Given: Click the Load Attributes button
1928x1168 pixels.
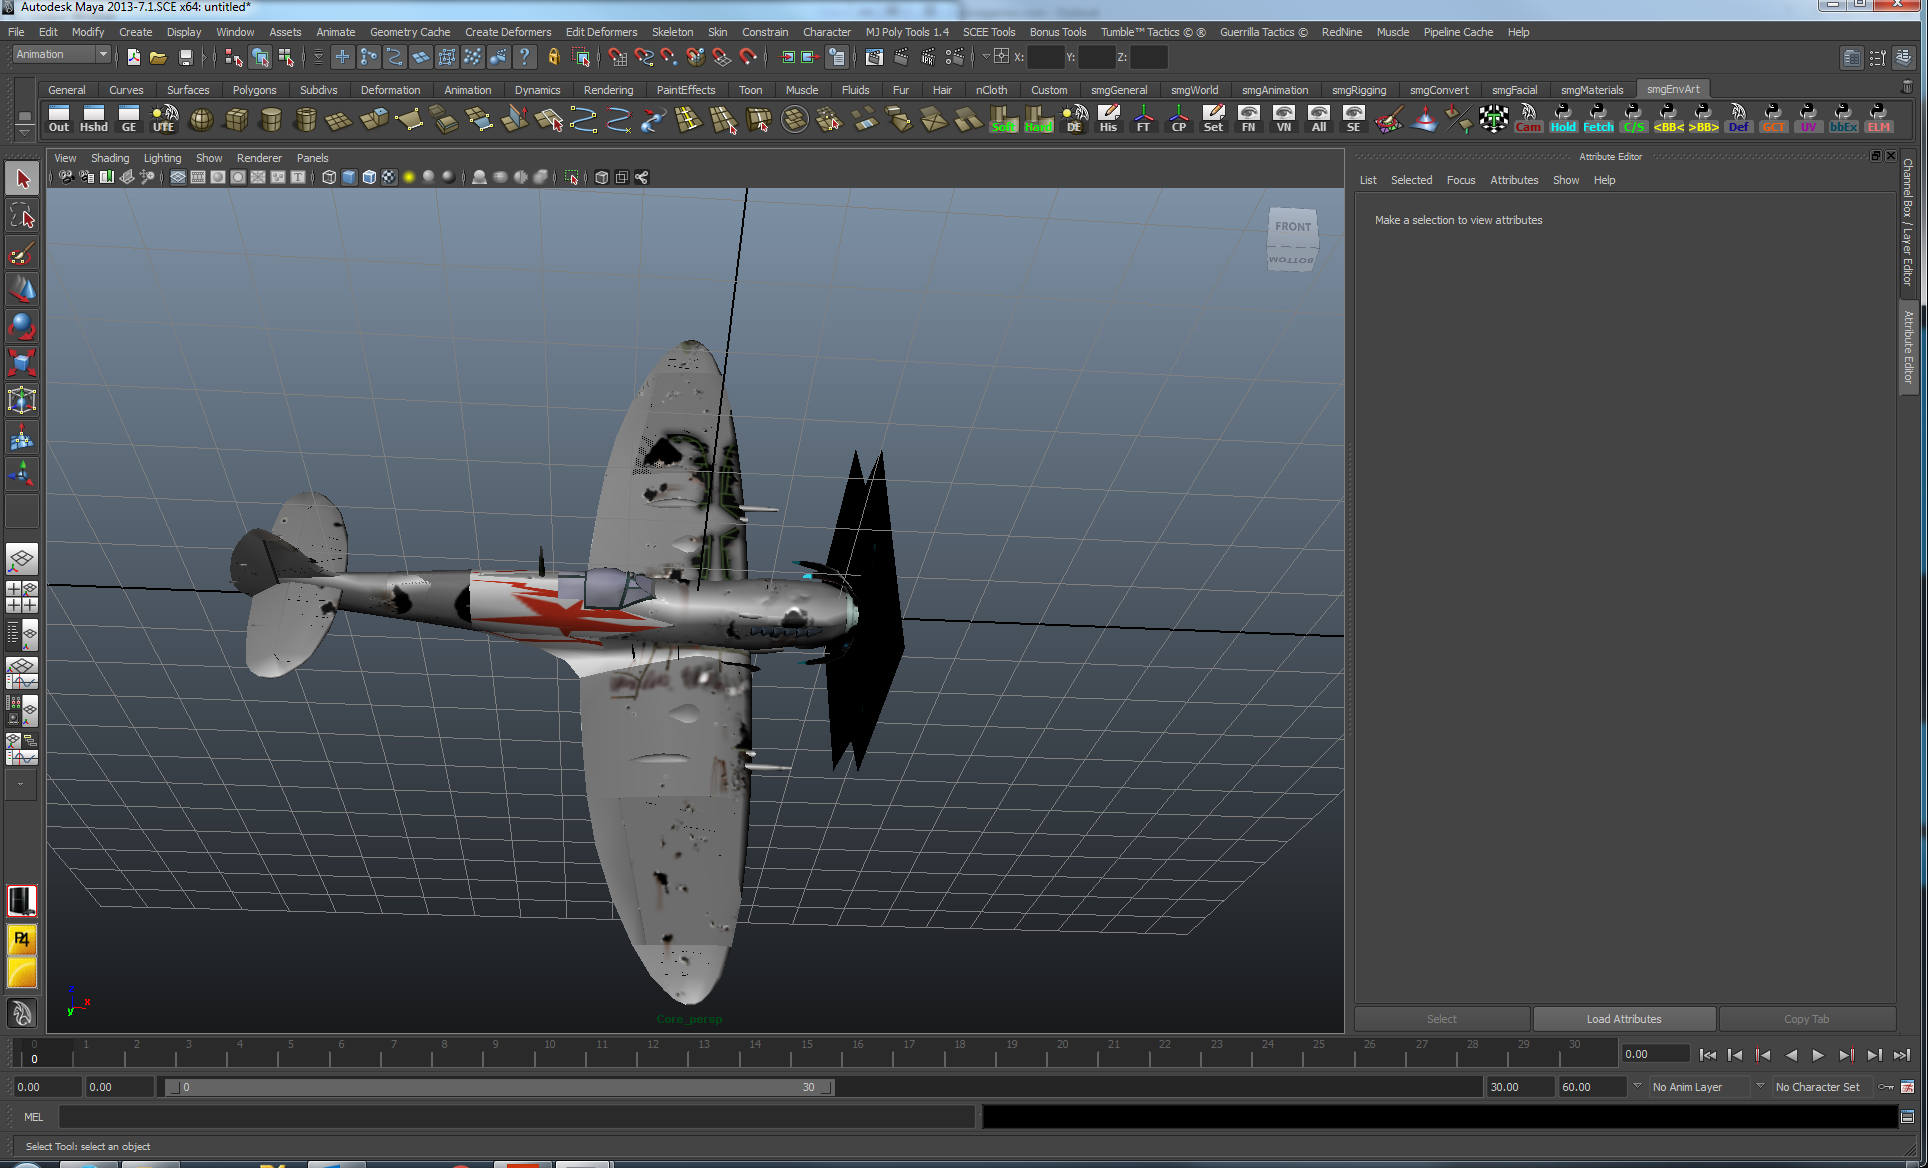Looking at the screenshot, I should (x=1623, y=1019).
